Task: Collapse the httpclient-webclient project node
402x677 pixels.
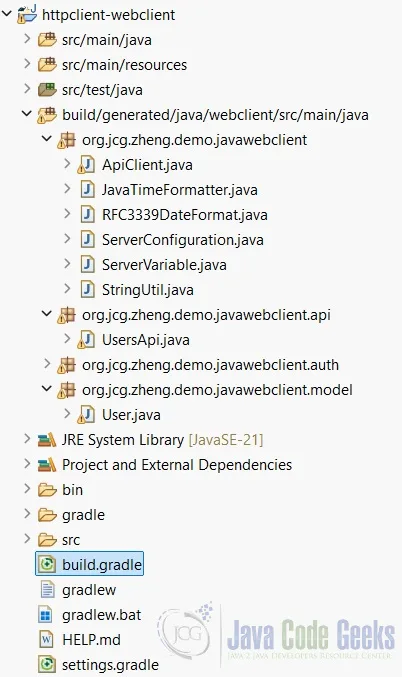Action: pyautogui.click(x=7, y=14)
